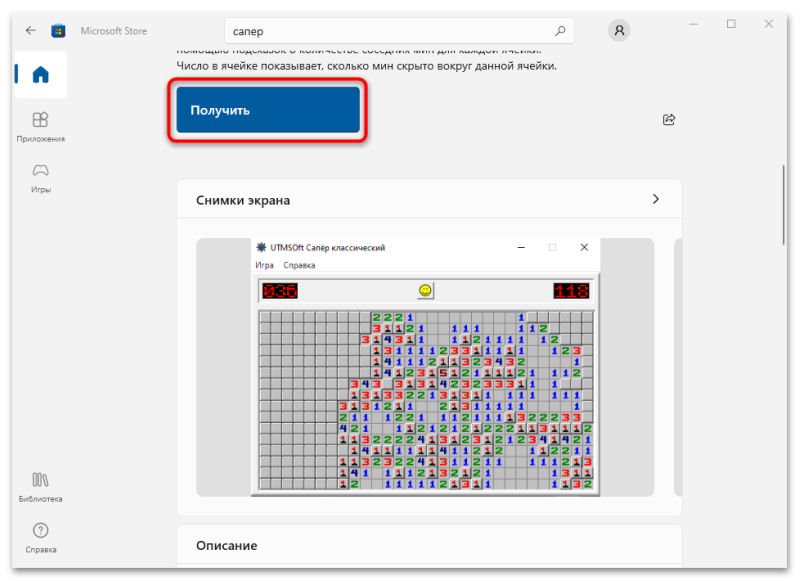Click the Снимки экрана heading
The image size is (800, 581).
pos(243,200)
